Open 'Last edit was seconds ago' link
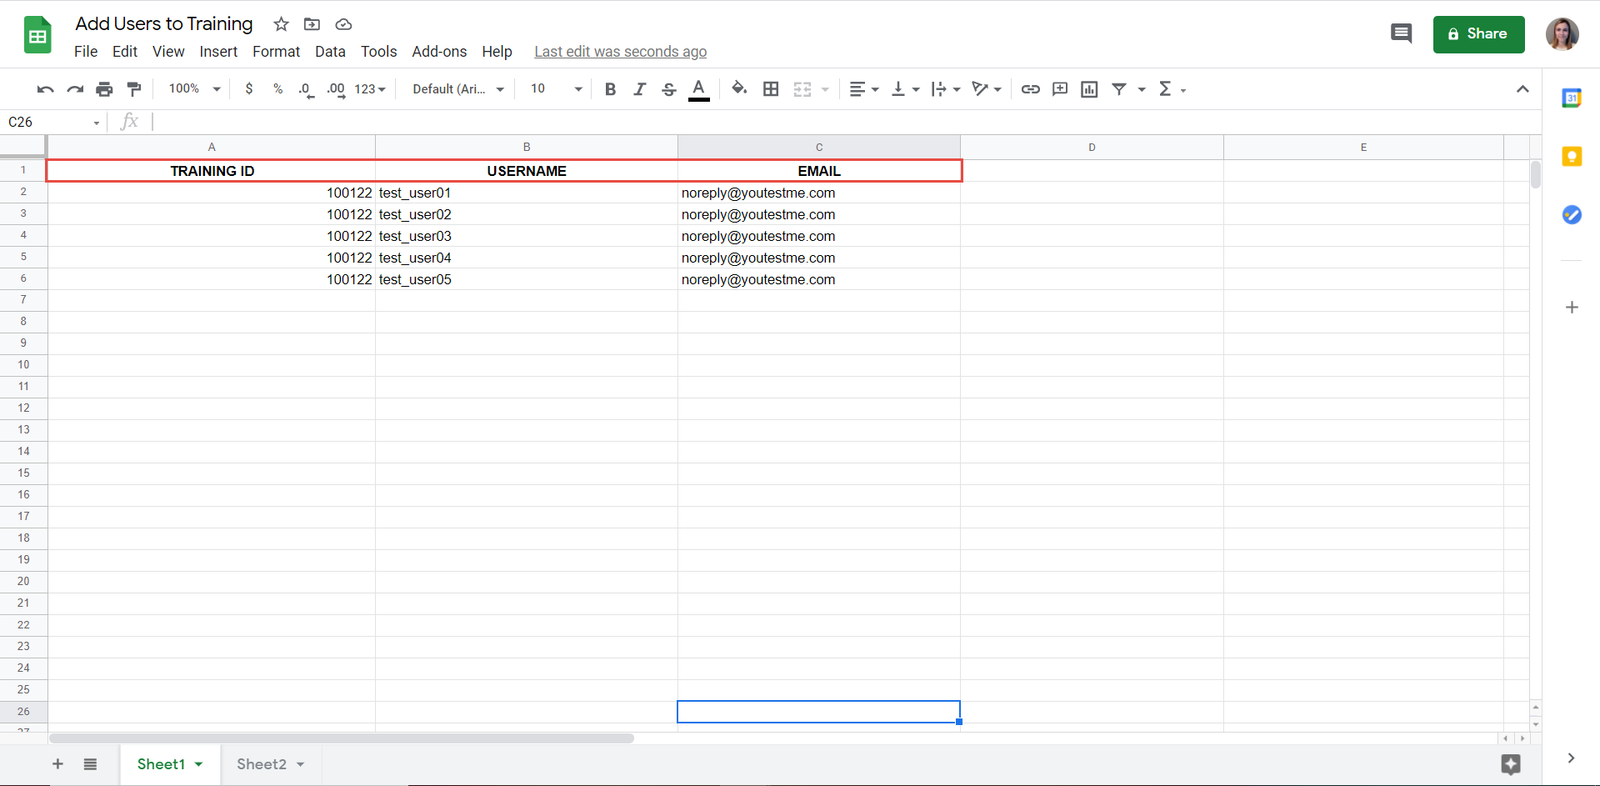This screenshot has width=1600, height=786. click(620, 52)
